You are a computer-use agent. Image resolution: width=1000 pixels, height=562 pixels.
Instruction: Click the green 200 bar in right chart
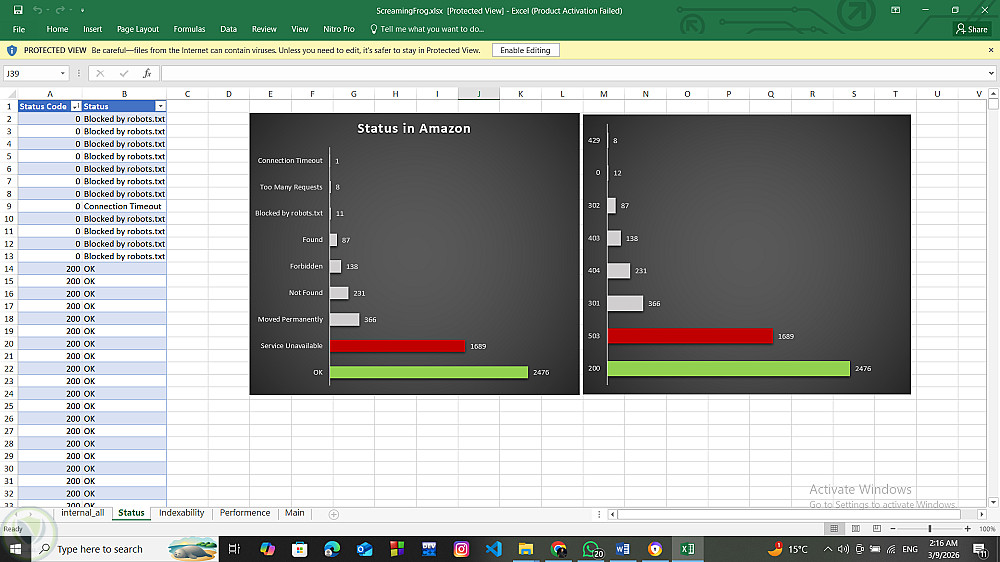(729, 368)
